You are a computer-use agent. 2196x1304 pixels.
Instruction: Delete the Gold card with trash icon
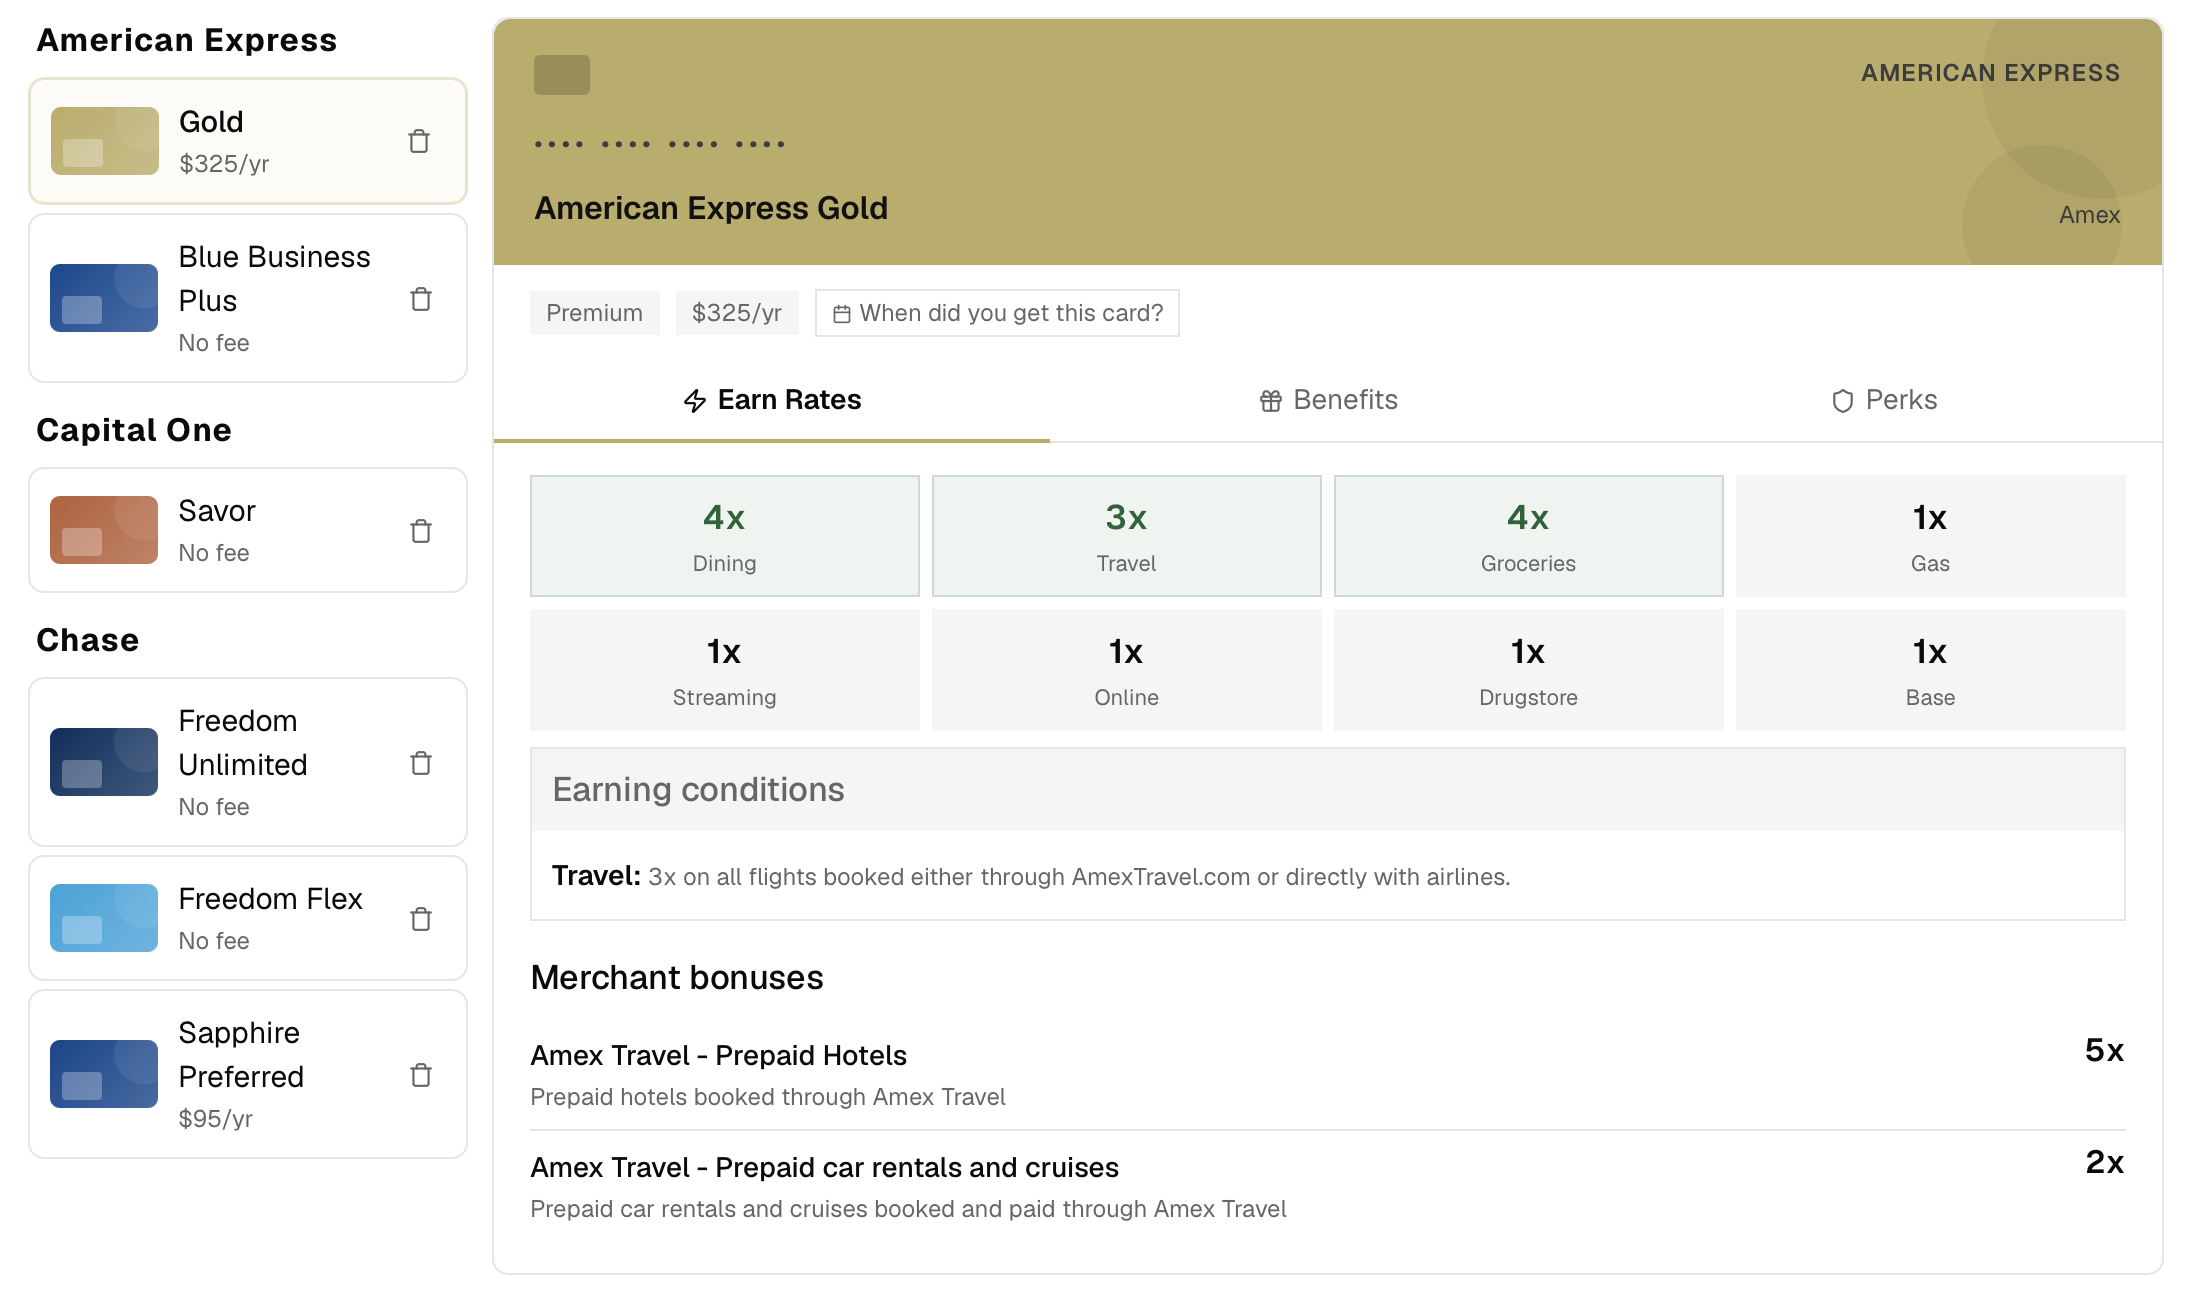point(419,141)
